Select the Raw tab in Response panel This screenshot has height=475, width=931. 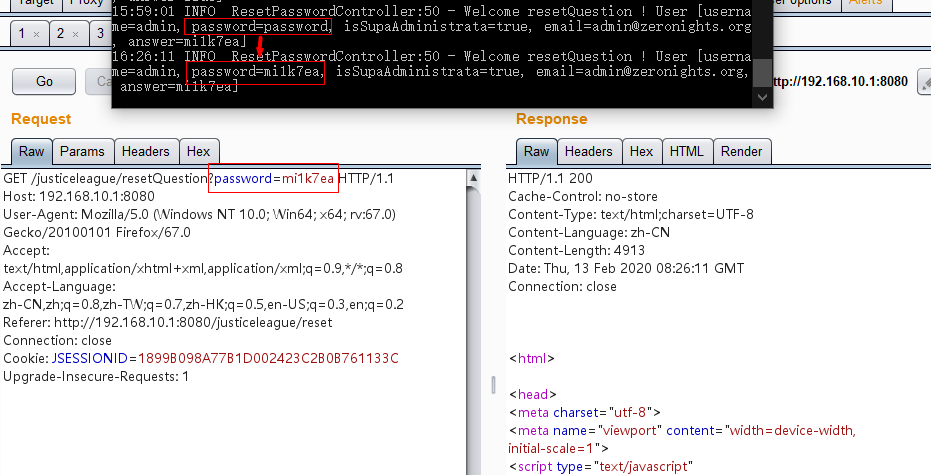pyautogui.click(x=537, y=152)
